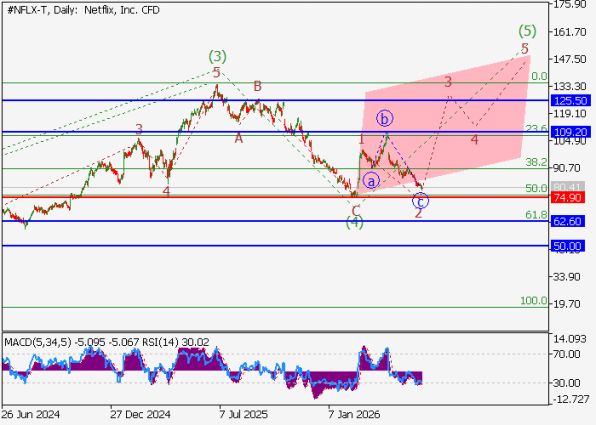Click the 161.70 price axis value
596x425 pixels.
pyautogui.click(x=570, y=32)
